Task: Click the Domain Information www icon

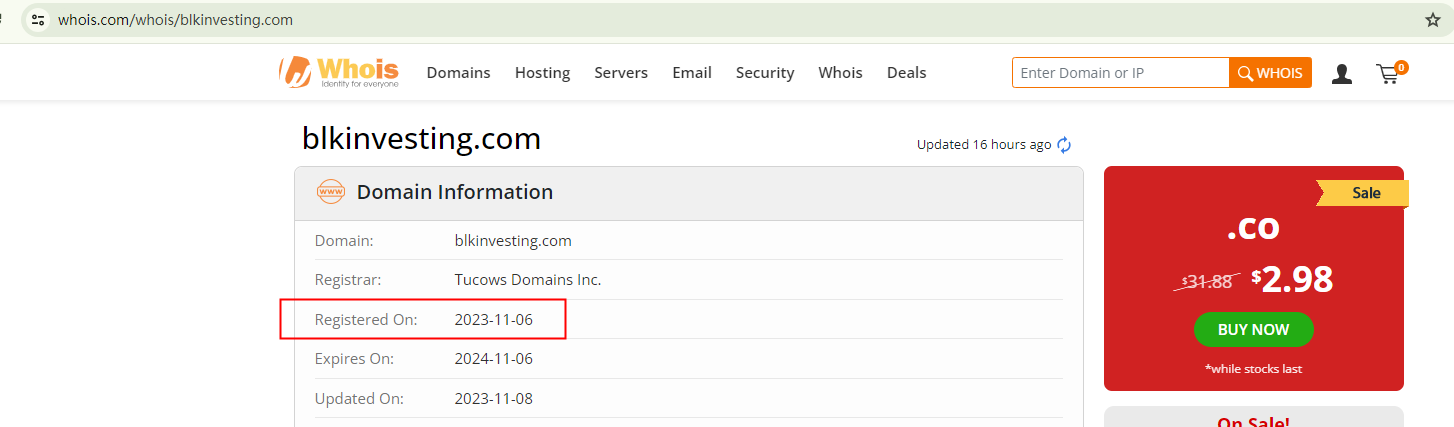Action: 330,192
